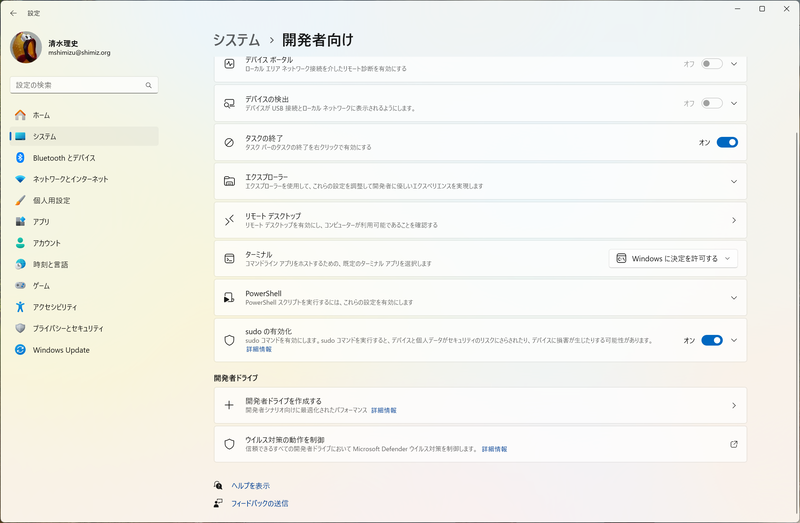Viewport: 800px width, 523px height.
Task: Toggle the デバイスの検出 switch
Action: pos(712,104)
